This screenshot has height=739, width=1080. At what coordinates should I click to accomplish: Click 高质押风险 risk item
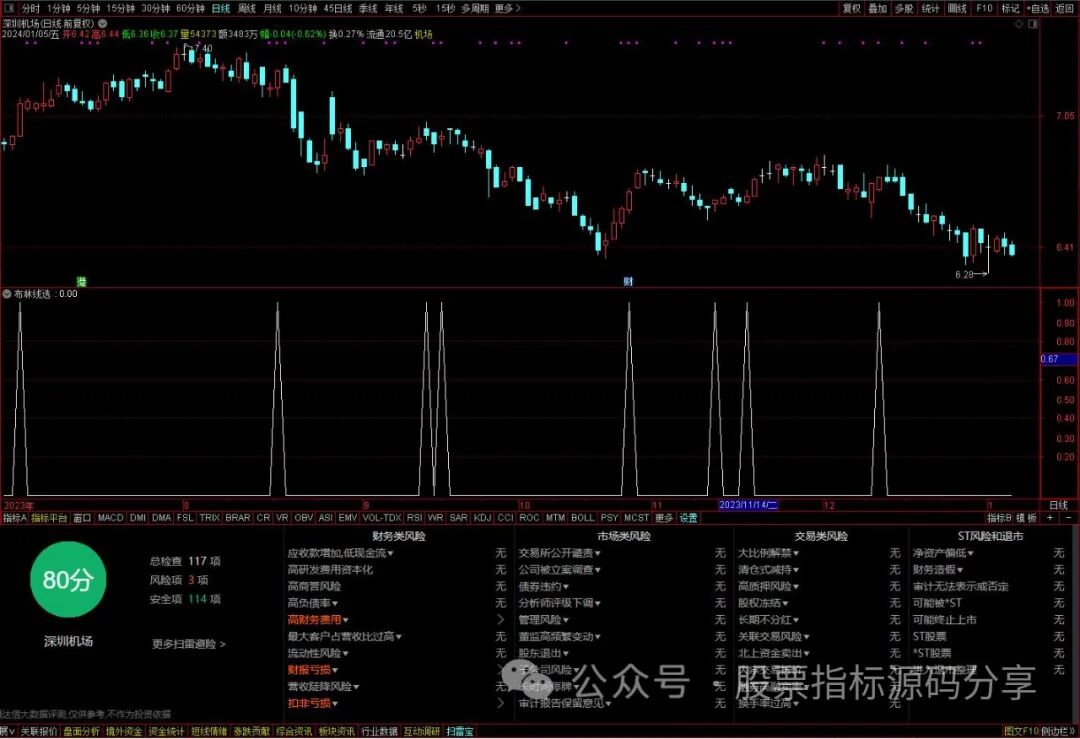768,586
